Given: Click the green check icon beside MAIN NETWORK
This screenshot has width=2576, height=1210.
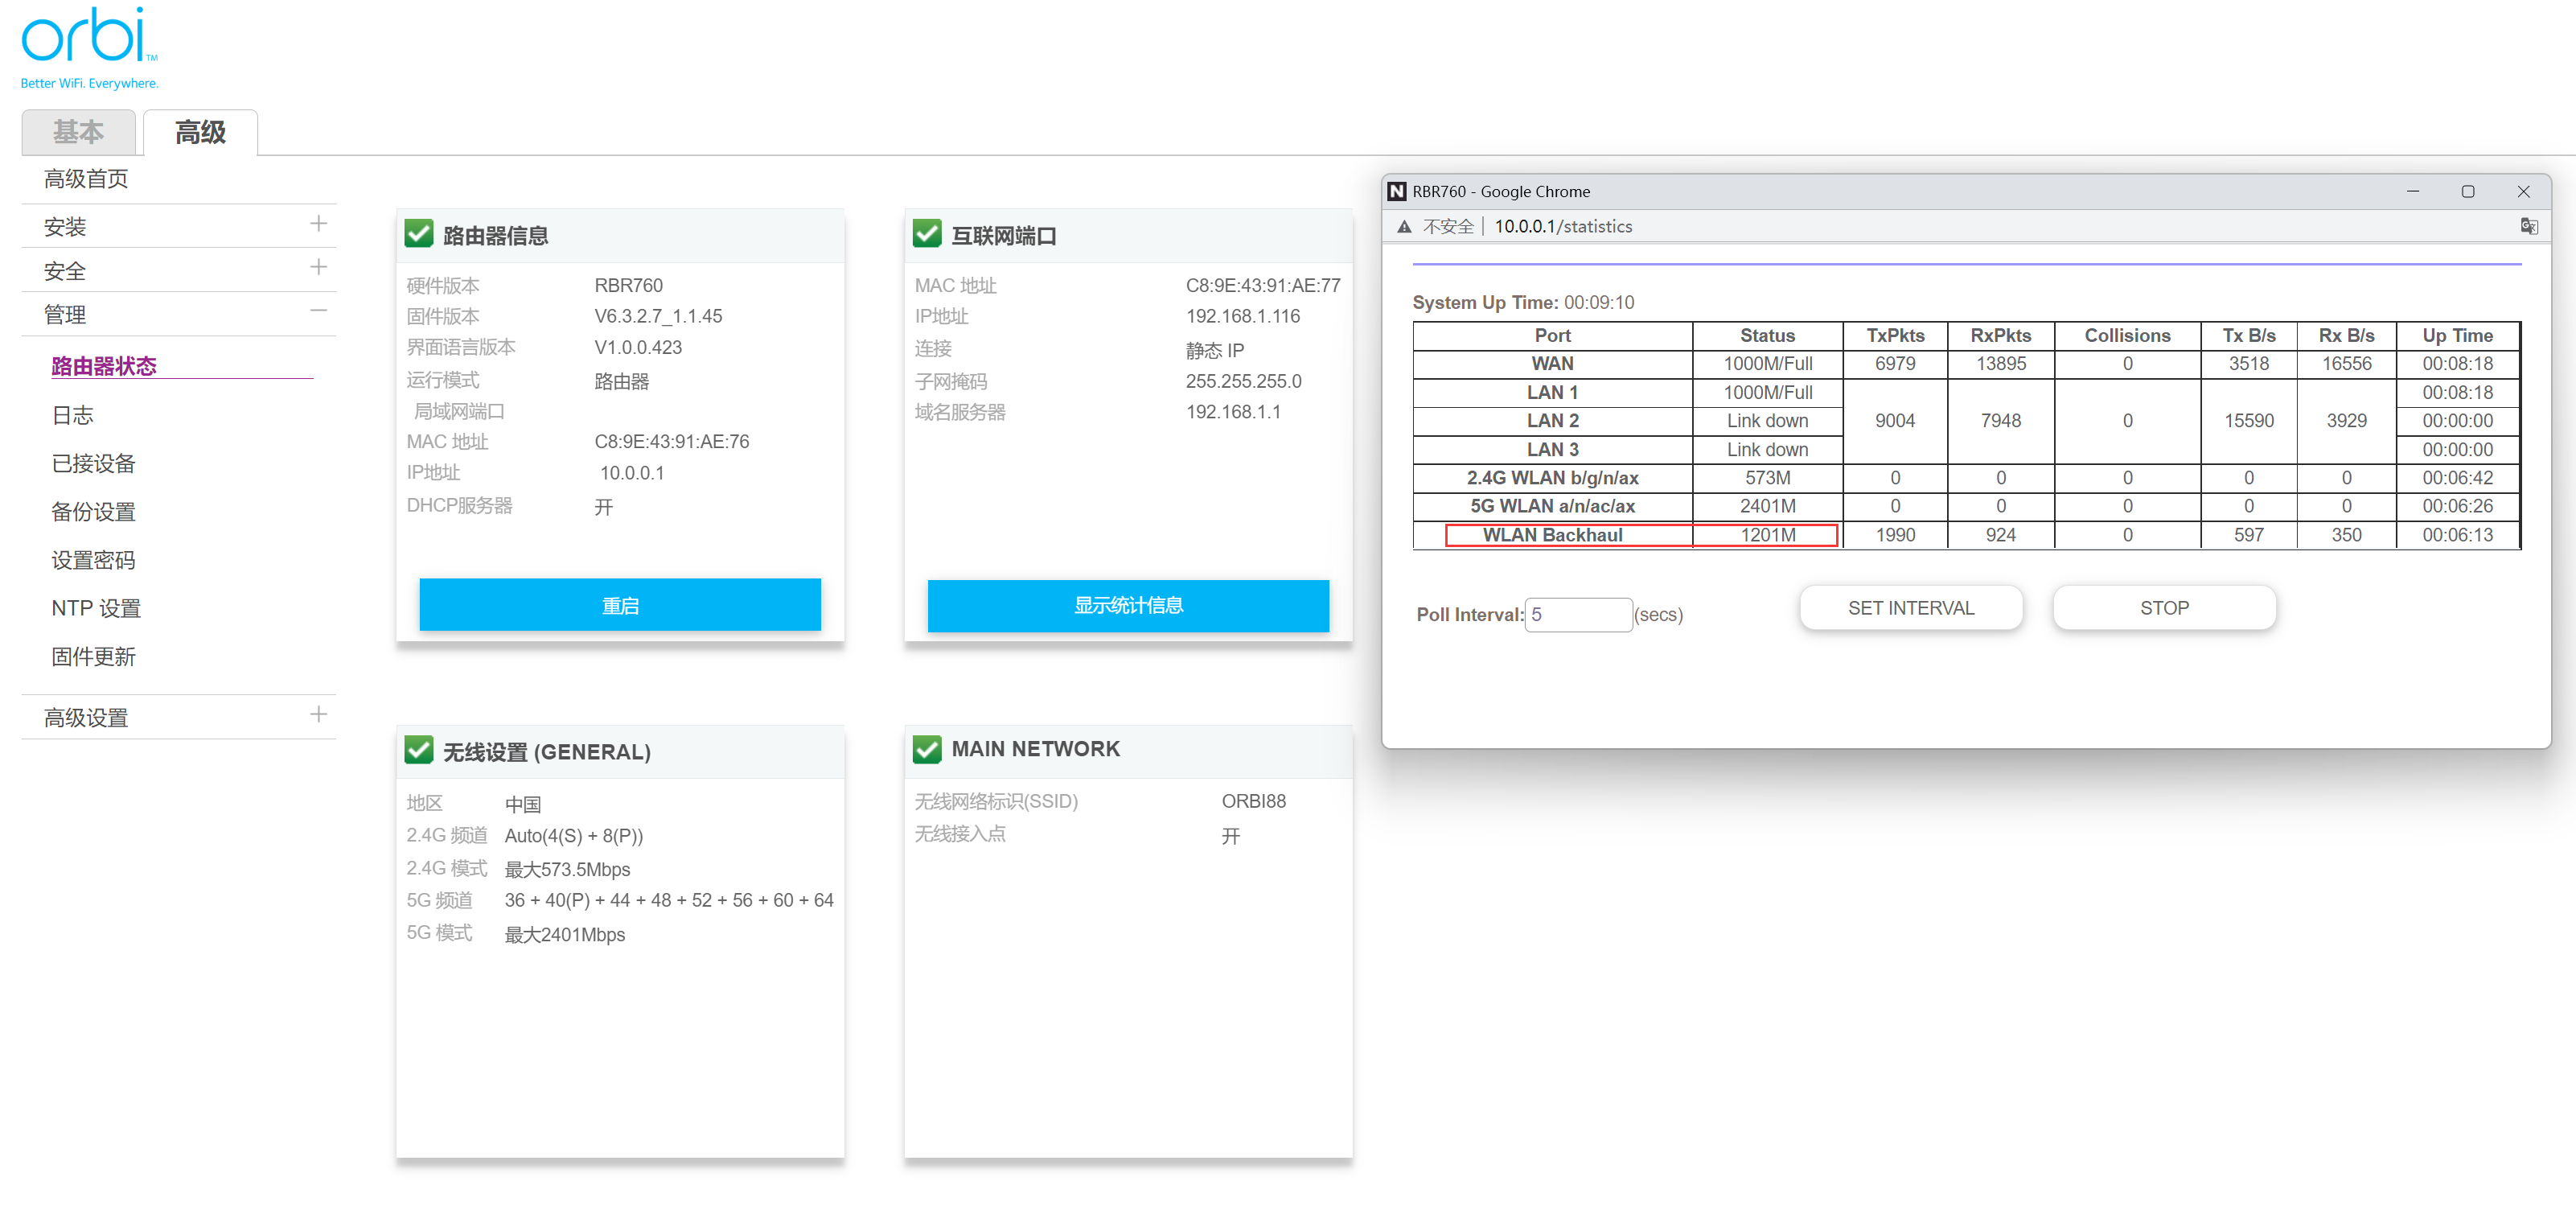Looking at the screenshot, I should 927,748.
